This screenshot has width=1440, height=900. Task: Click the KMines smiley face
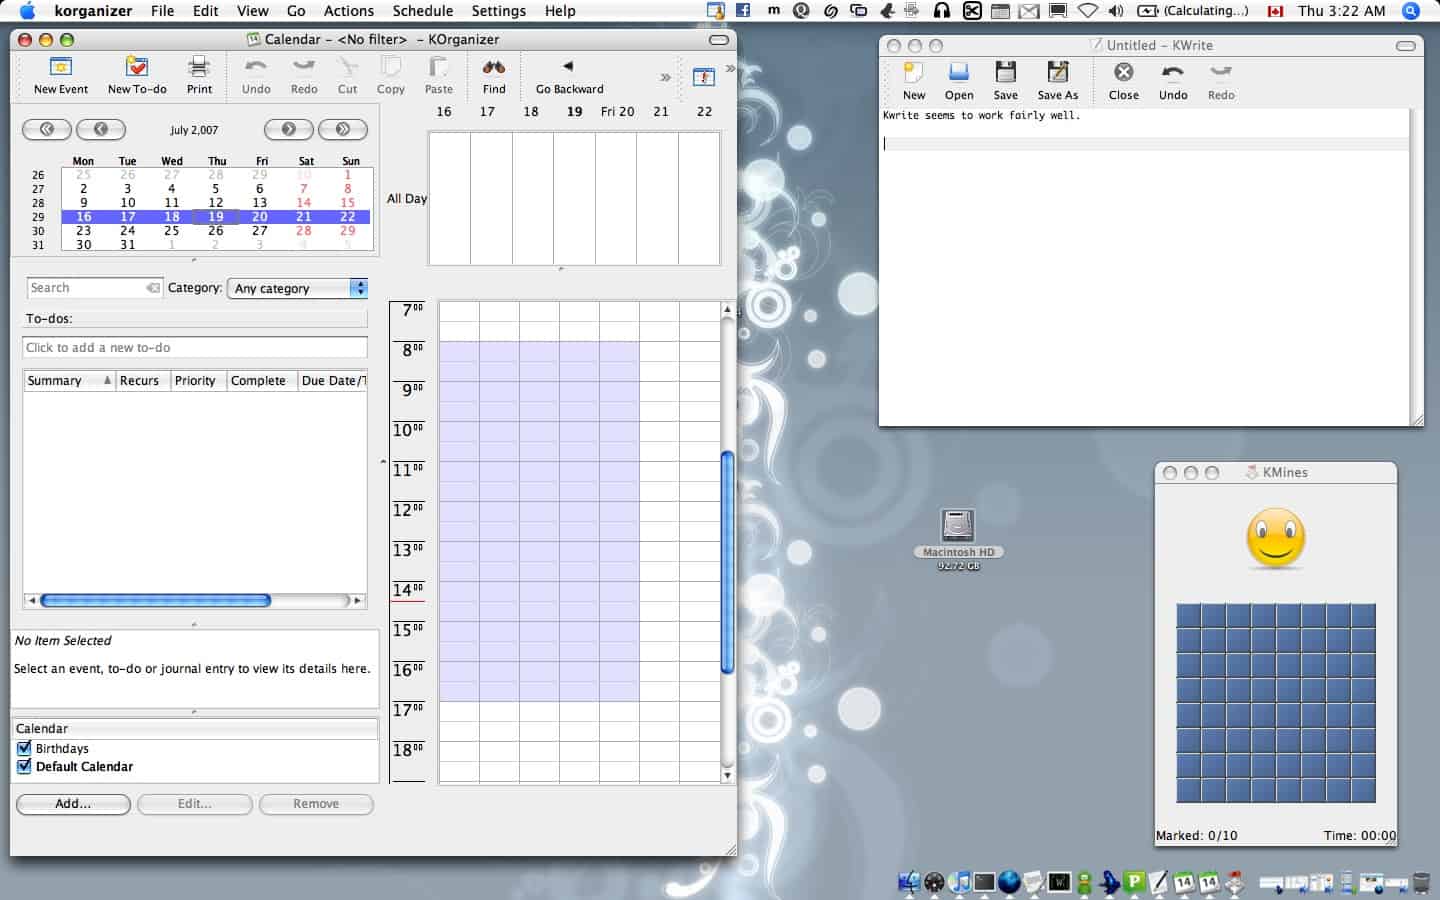pyautogui.click(x=1276, y=538)
